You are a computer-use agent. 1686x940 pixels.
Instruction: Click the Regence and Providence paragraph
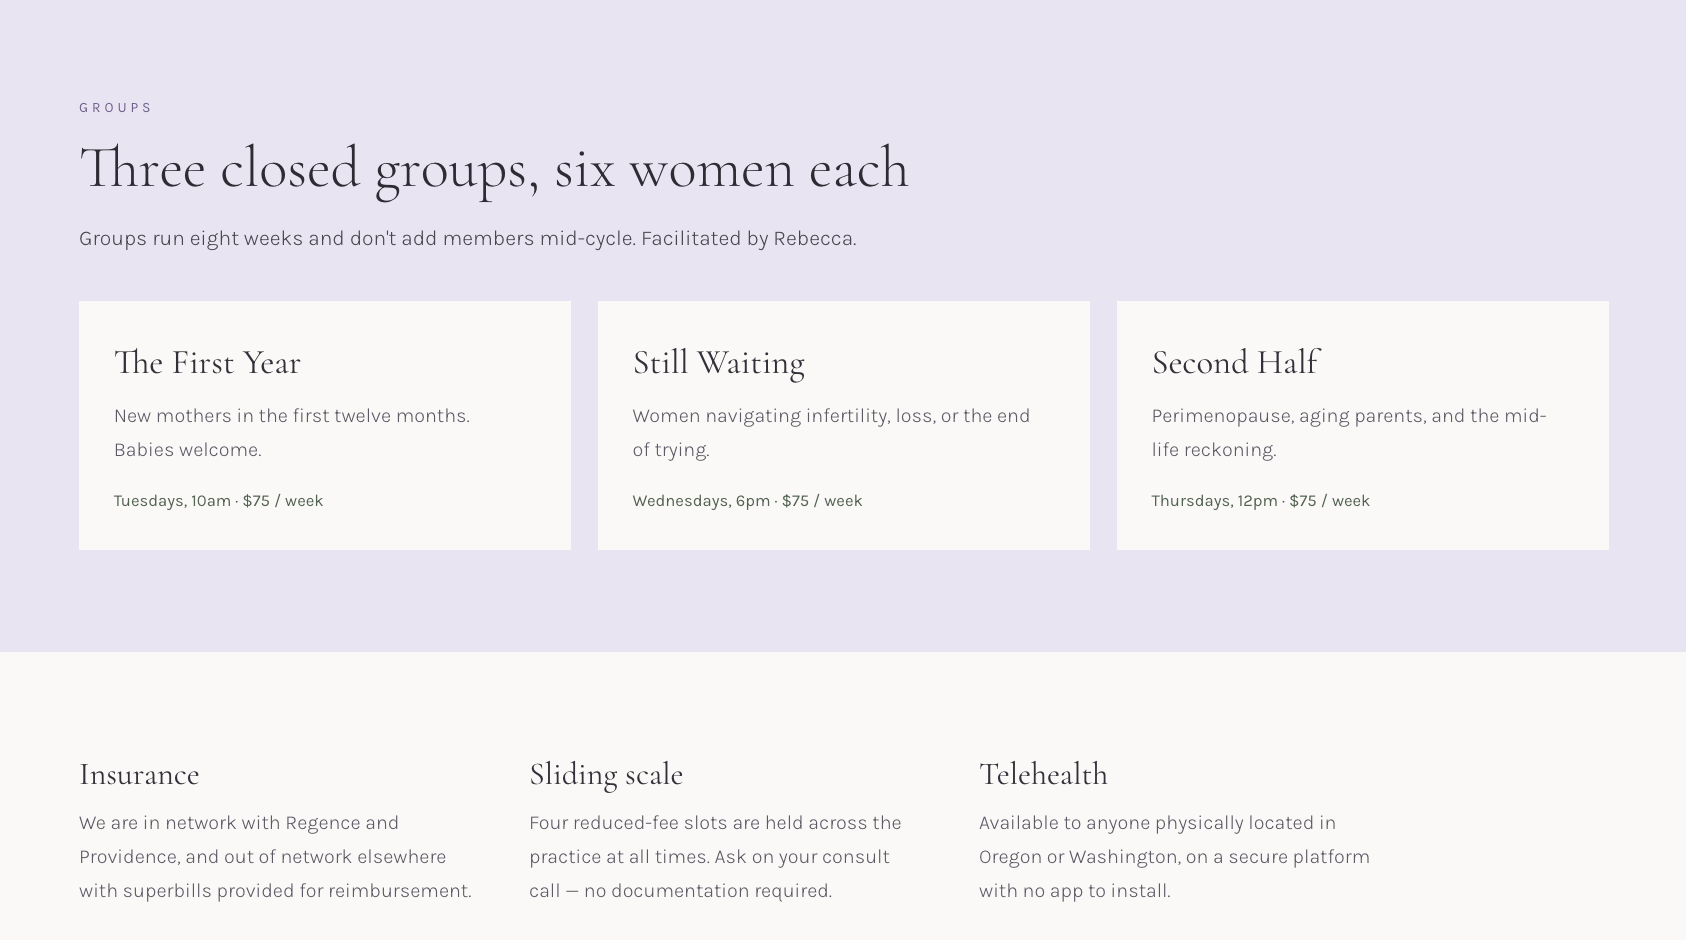click(275, 856)
